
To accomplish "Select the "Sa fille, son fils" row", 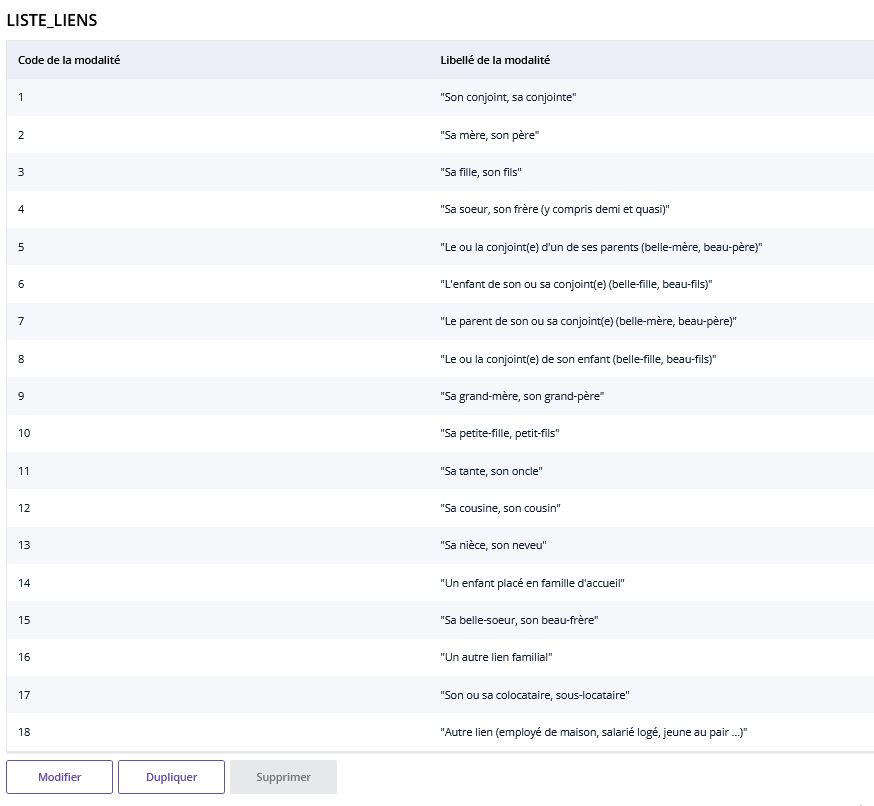I will pos(481,172).
